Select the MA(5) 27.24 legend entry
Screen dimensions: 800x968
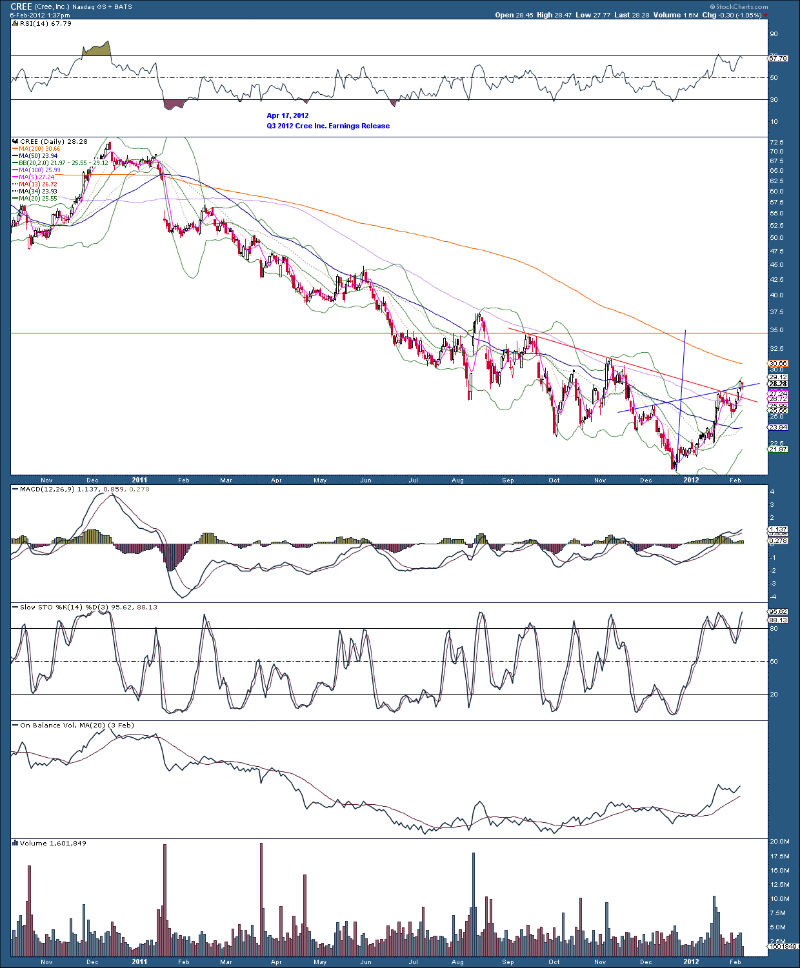pyautogui.click(x=33, y=177)
